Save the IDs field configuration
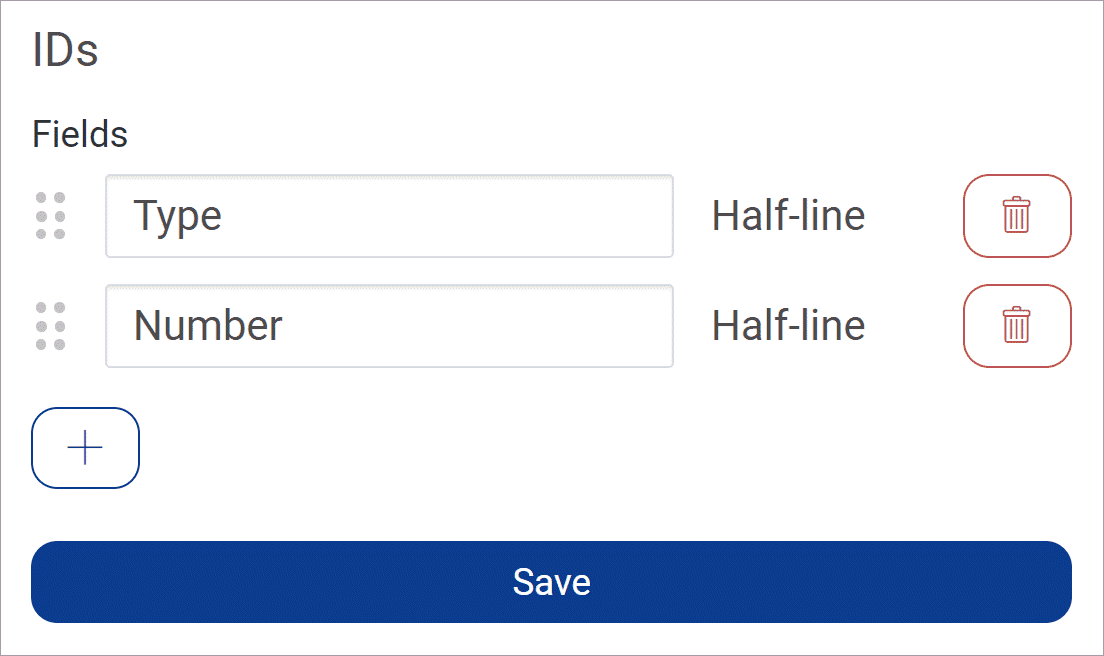The height and width of the screenshot is (656, 1104). [x=551, y=582]
